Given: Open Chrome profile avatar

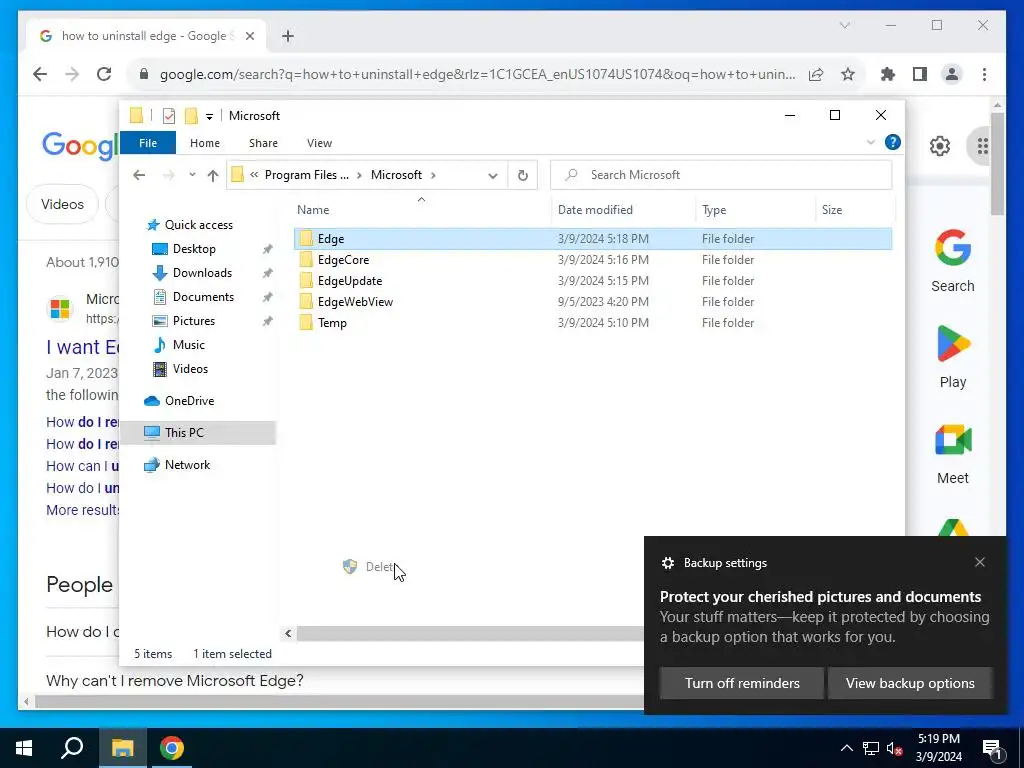Looking at the screenshot, I should (952, 74).
